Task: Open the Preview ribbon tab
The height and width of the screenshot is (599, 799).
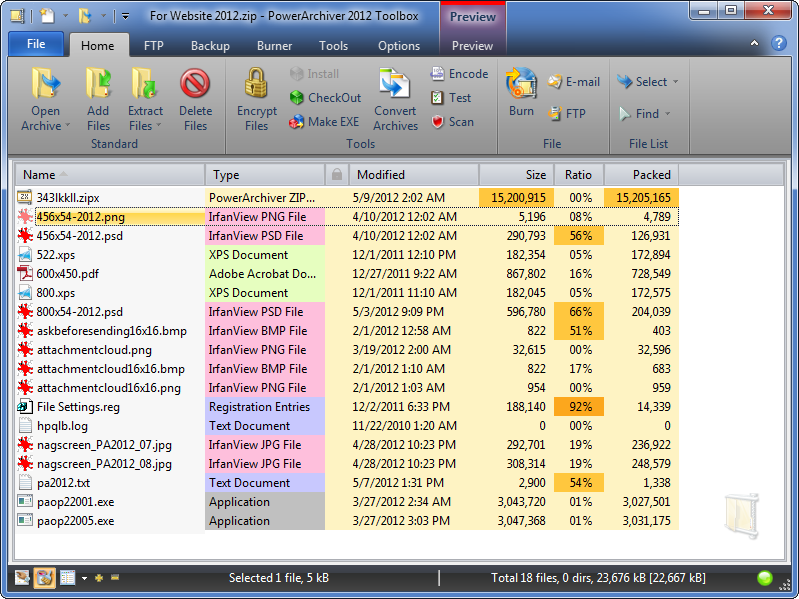Action: 472,45
